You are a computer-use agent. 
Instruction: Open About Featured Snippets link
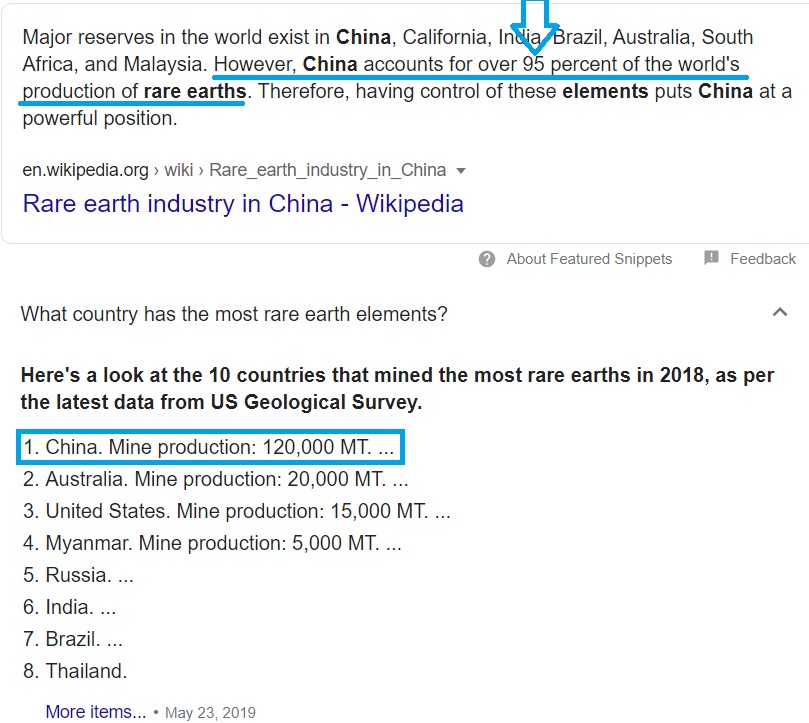pos(589,259)
